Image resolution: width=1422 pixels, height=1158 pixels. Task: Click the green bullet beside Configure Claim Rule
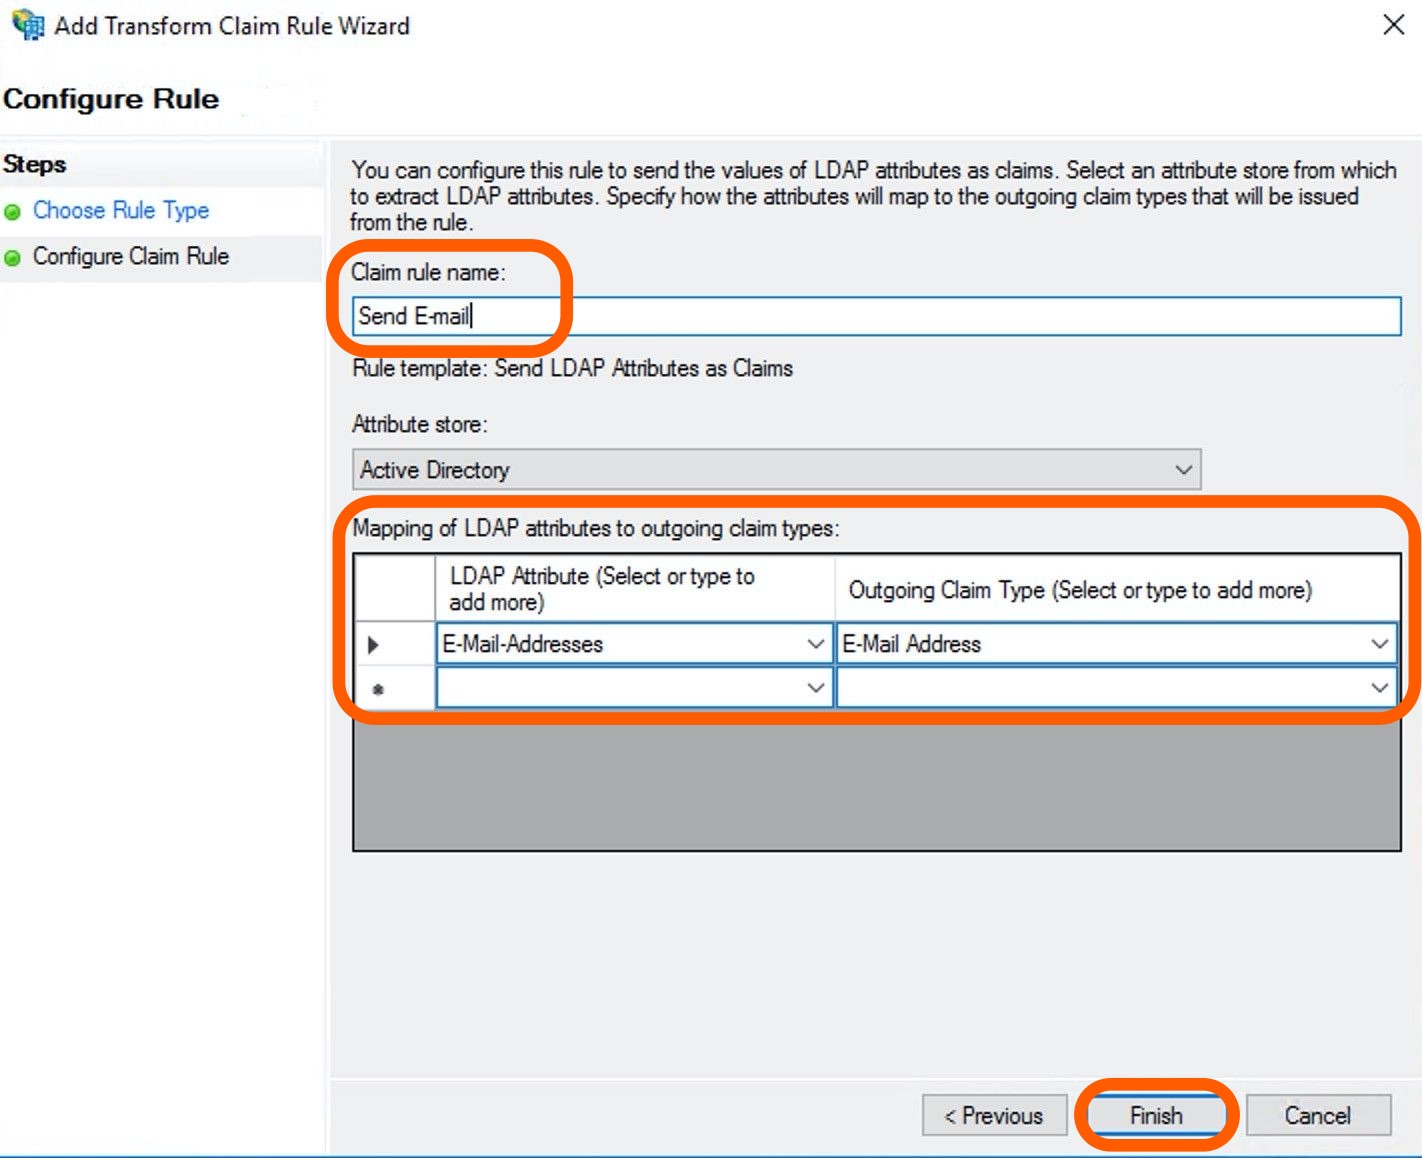(x=13, y=258)
